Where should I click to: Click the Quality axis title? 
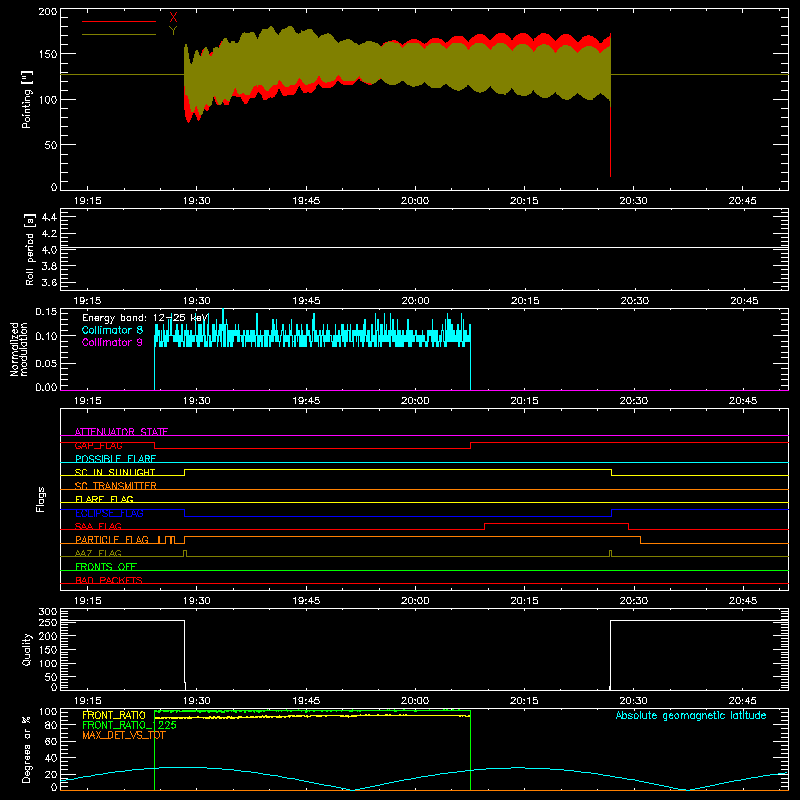coord(27,649)
